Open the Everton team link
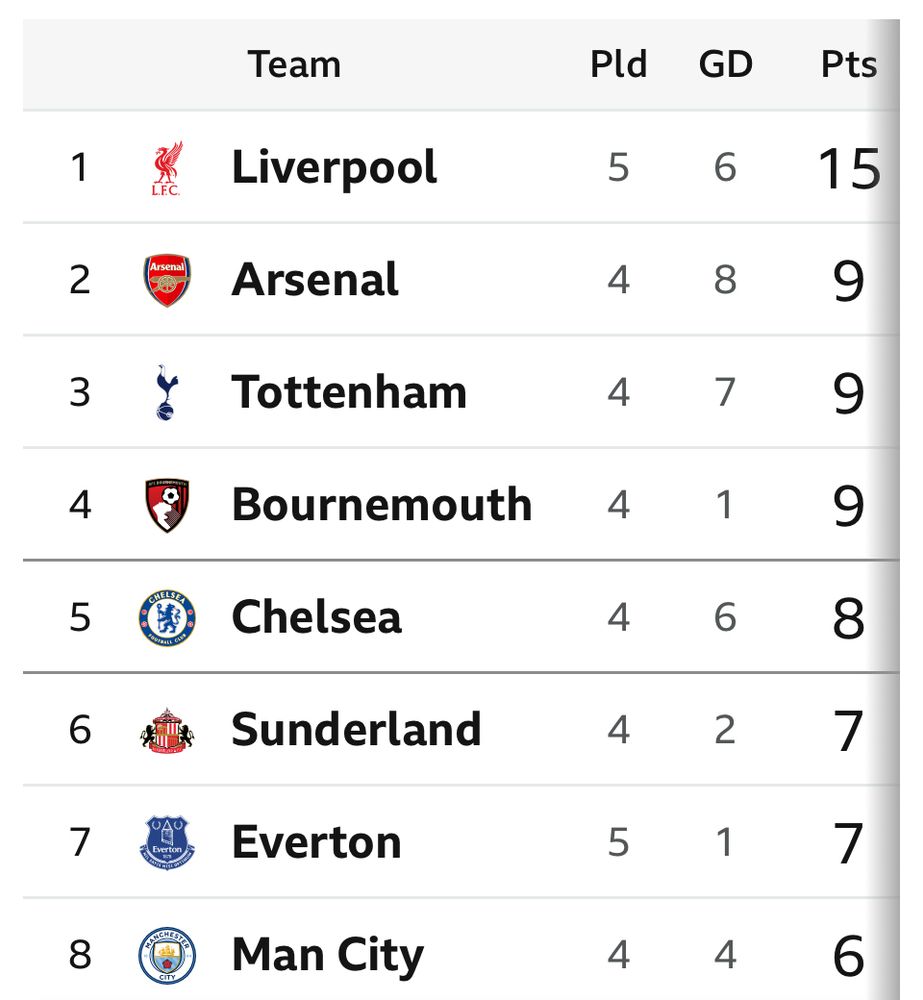 [x=316, y=843]
